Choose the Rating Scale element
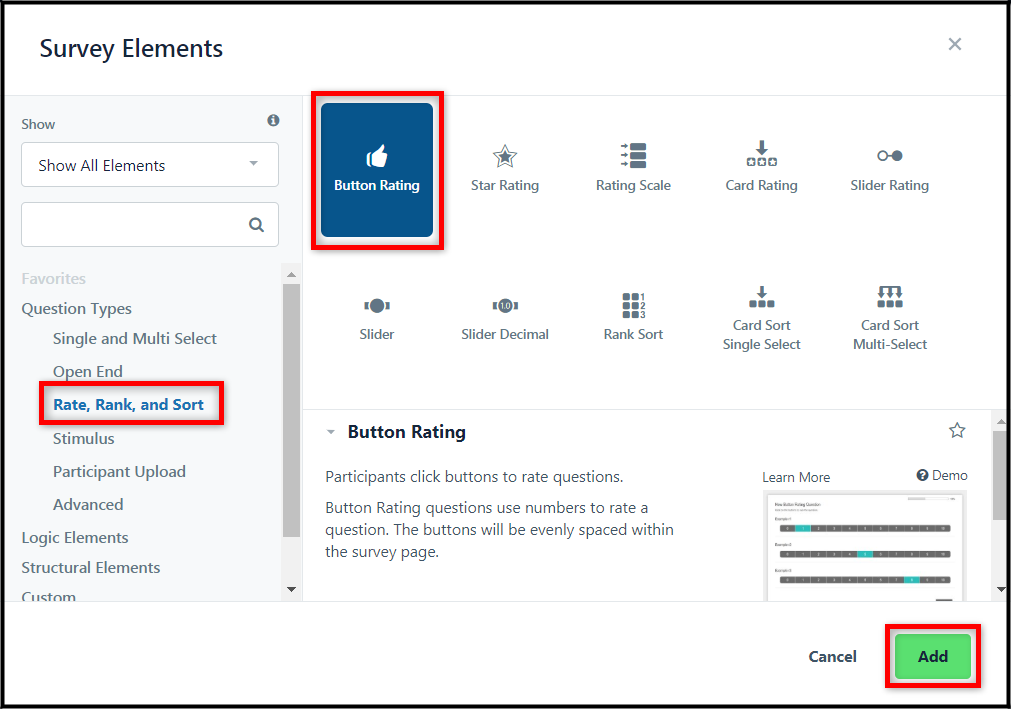Screen dimensions: 1011x709 click(x=633, y=169)
